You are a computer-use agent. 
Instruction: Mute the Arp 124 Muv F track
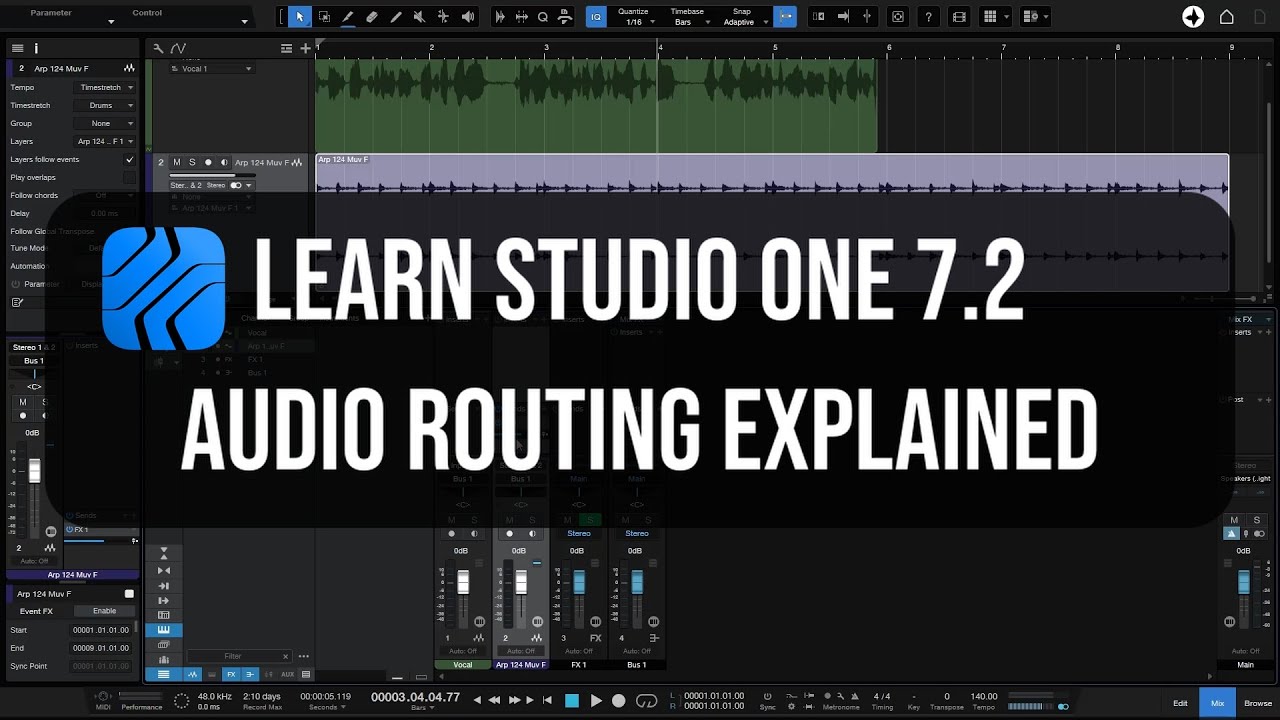(177, 162)
